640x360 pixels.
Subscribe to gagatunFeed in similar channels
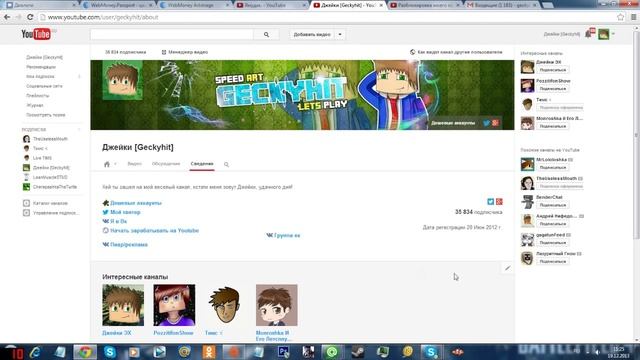(553, 242)
